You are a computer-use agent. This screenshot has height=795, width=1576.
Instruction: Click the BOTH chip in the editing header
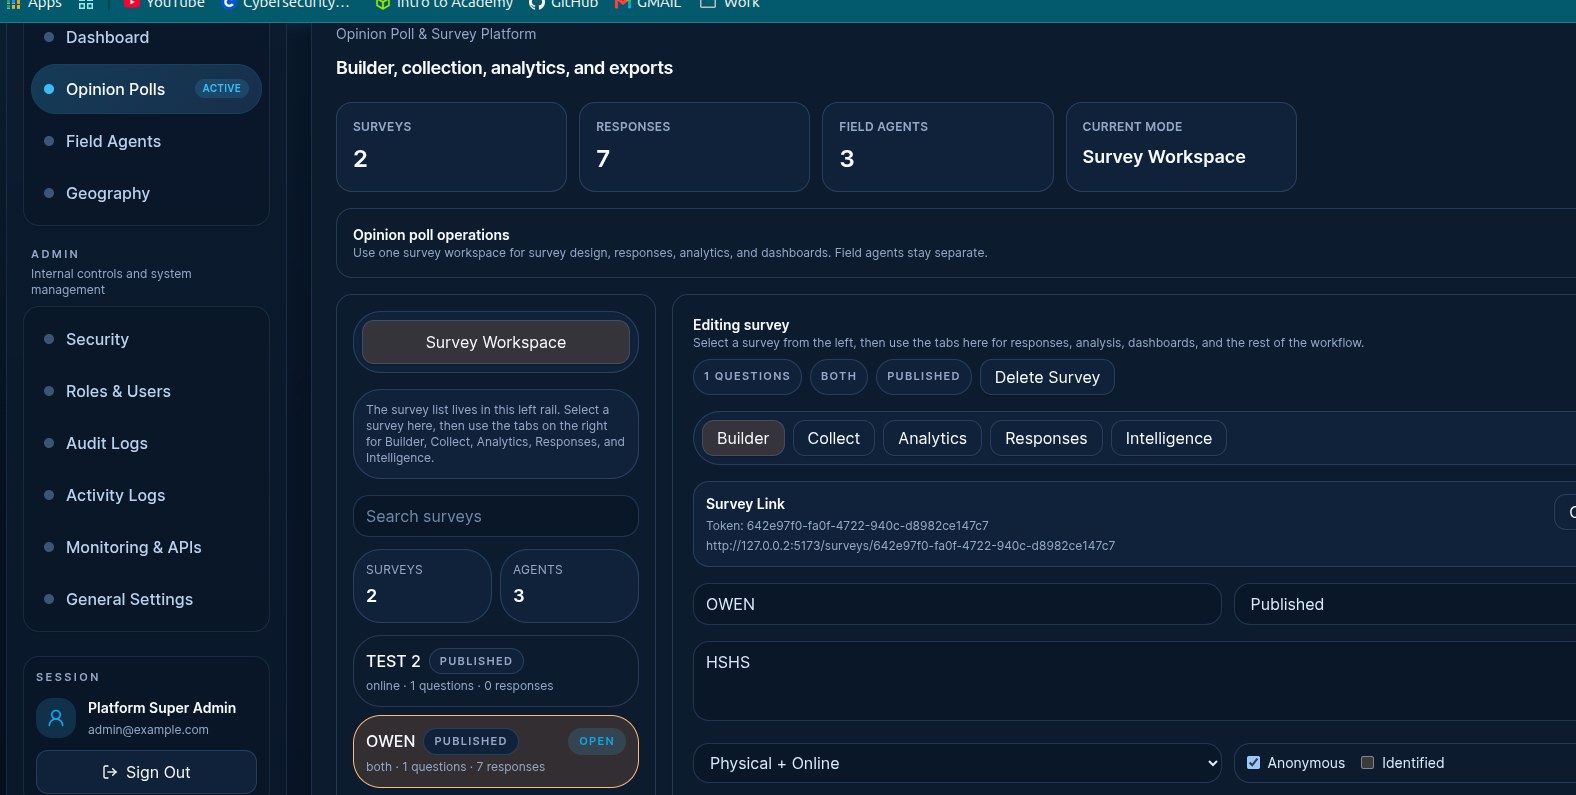tap(839, 376)
